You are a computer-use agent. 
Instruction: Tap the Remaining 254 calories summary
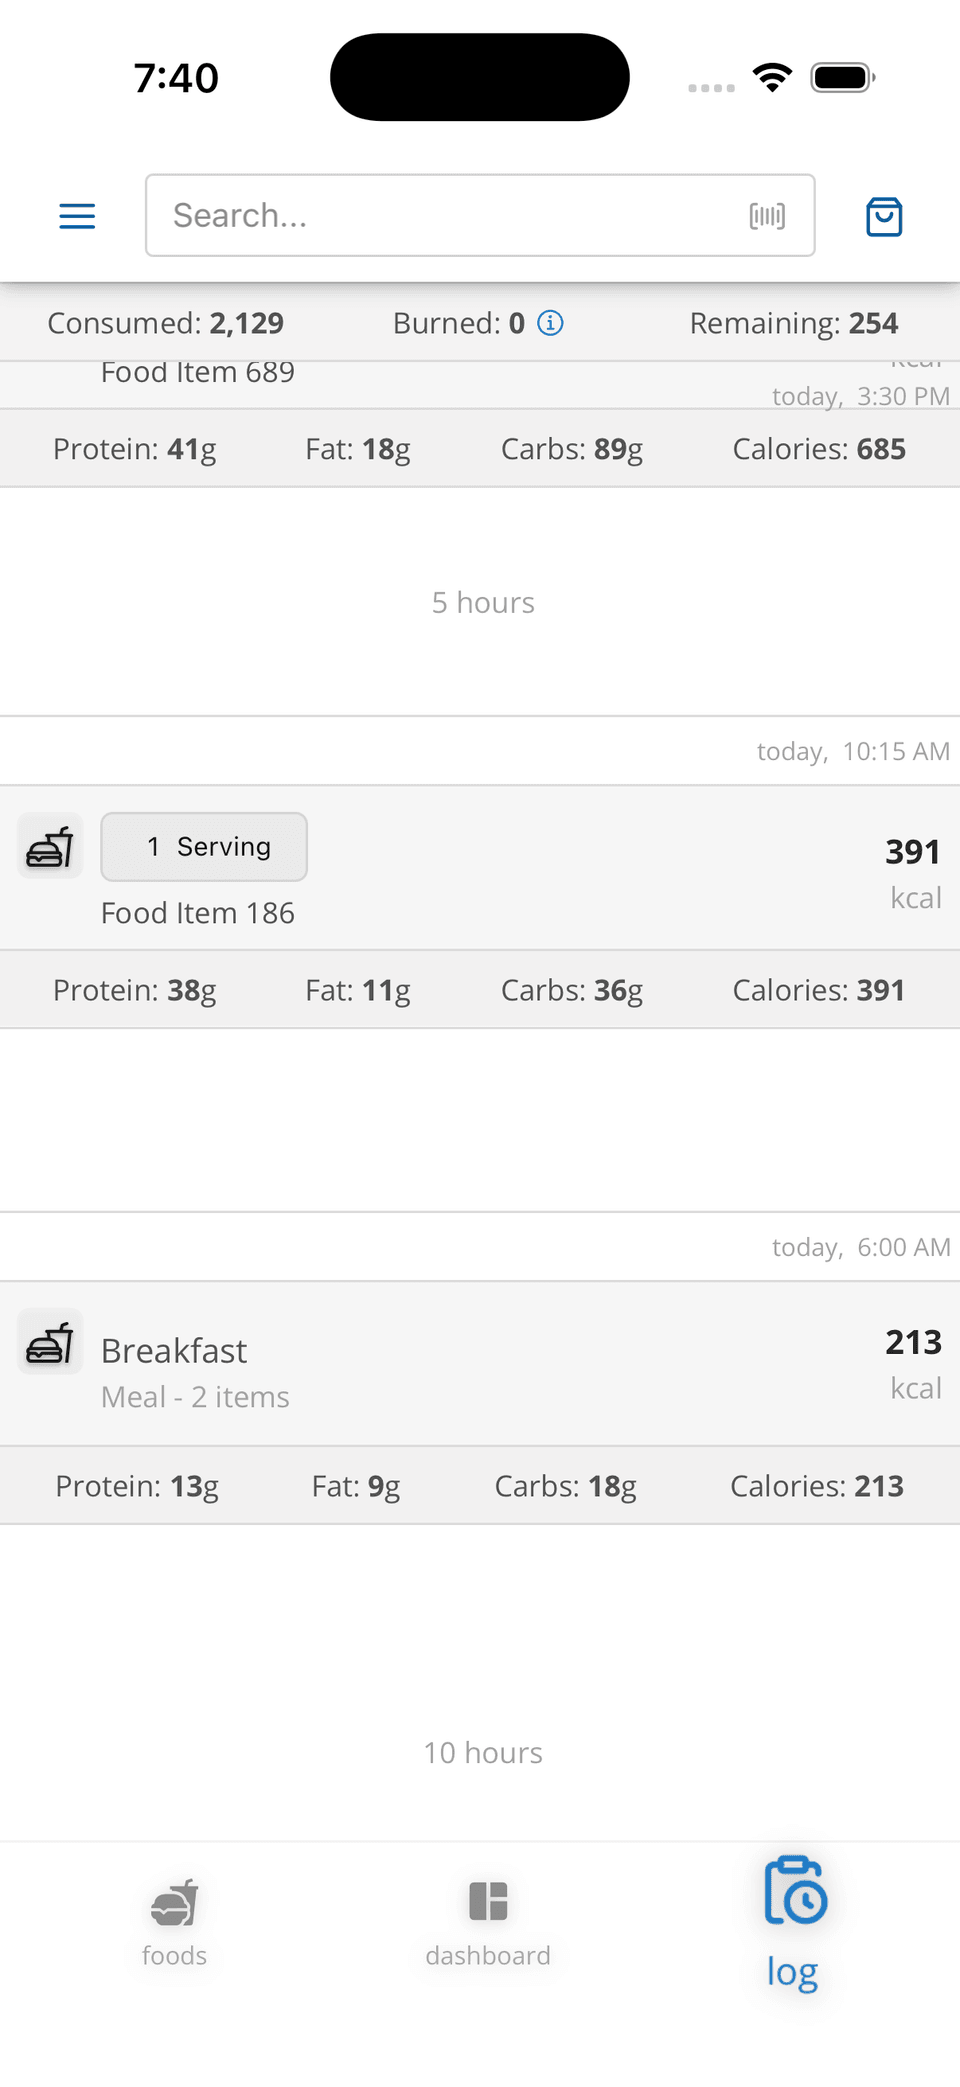pos(794,323)
